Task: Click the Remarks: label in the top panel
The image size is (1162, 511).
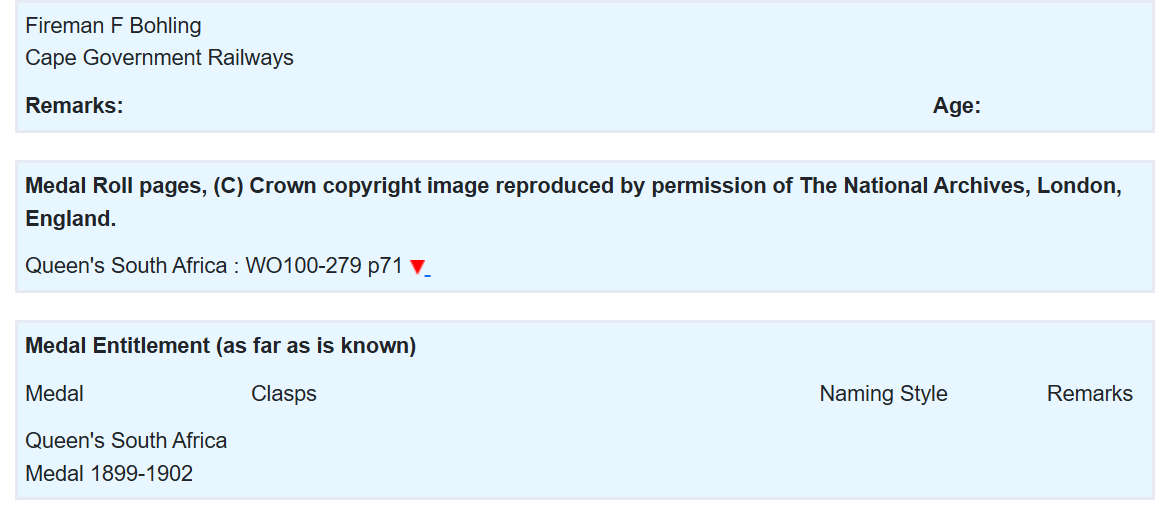Action: [74, 106]
